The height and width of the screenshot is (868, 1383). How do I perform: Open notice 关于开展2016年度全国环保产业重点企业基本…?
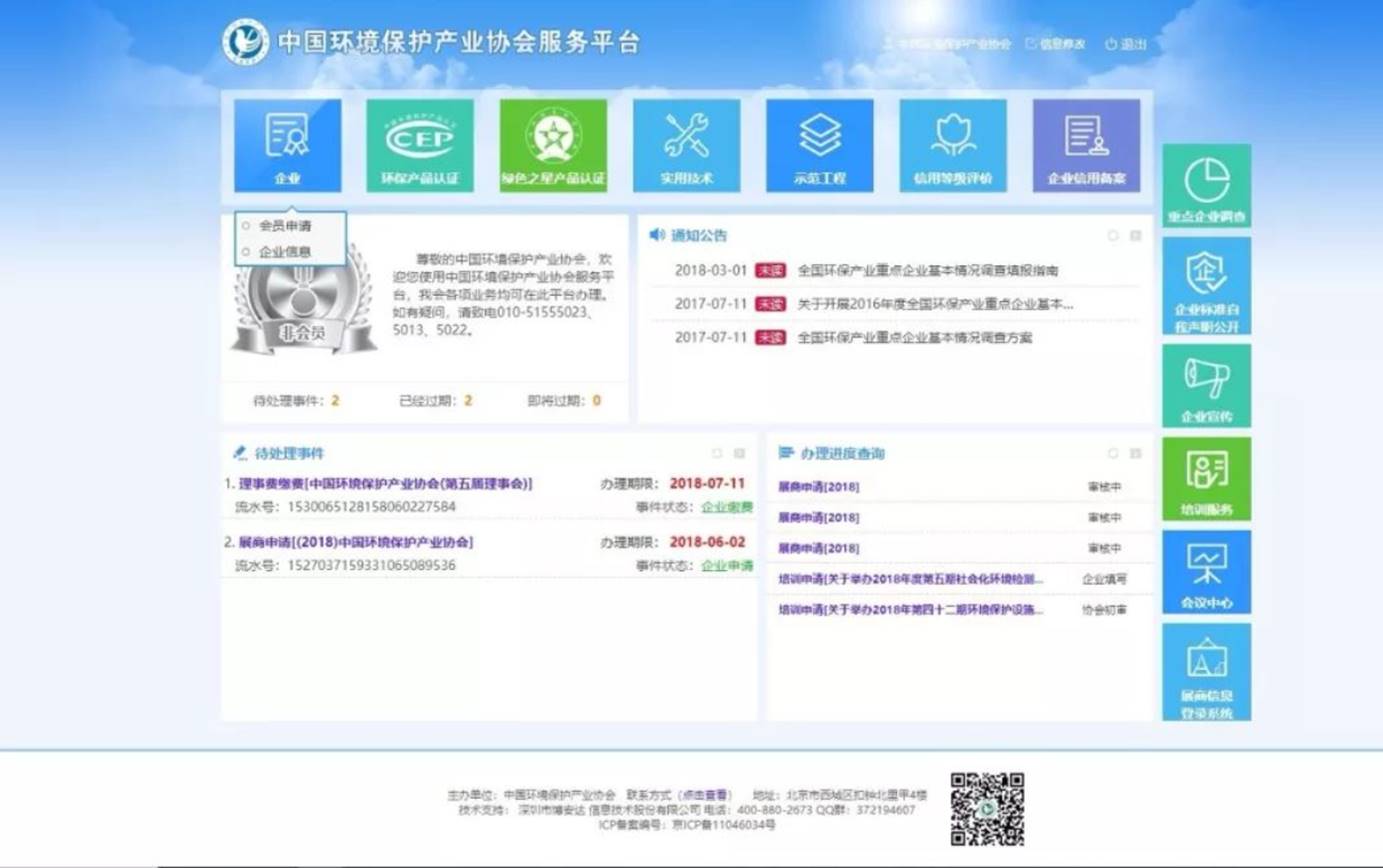pyautogui.click(x=935, y=304)
